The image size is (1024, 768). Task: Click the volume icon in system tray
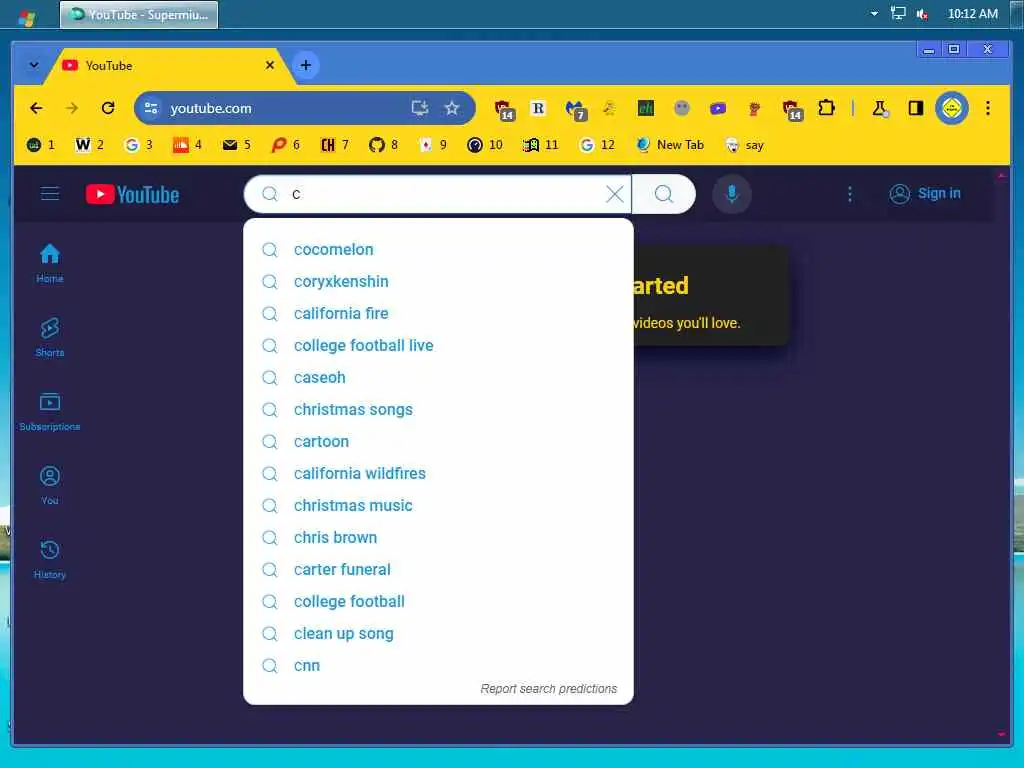coord(922,14)
